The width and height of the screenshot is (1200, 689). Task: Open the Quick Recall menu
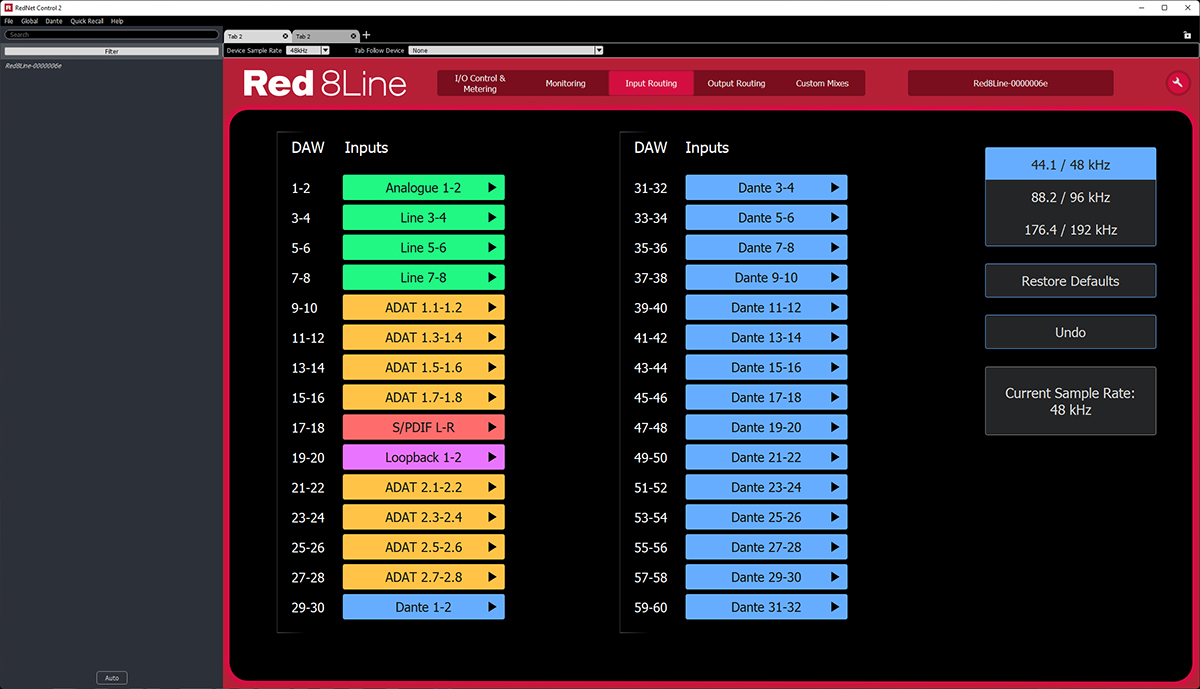click(x=86, y=21)
